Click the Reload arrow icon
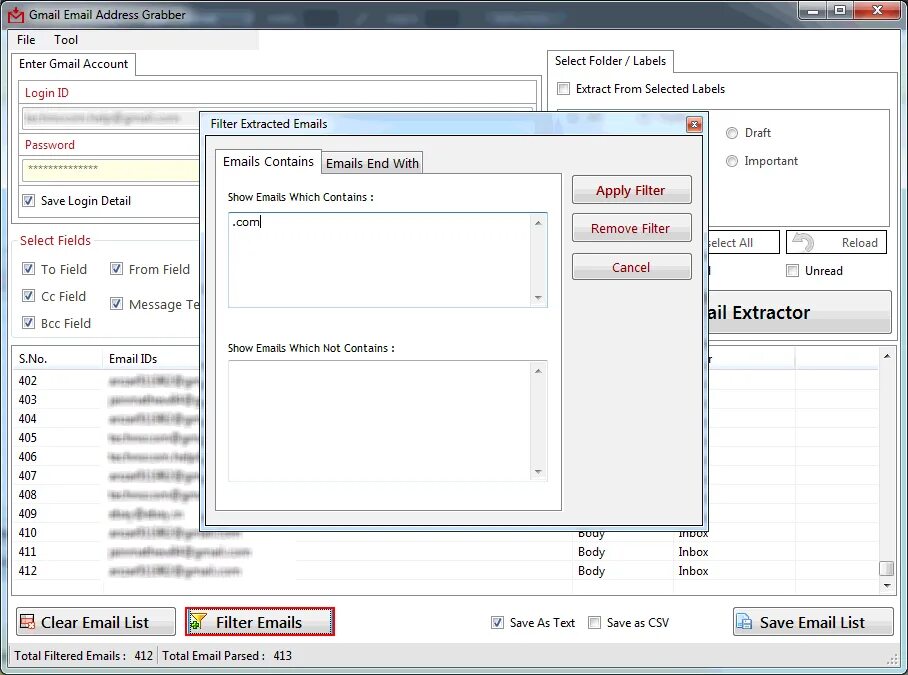The image size is (908, 675). (803, 243)
